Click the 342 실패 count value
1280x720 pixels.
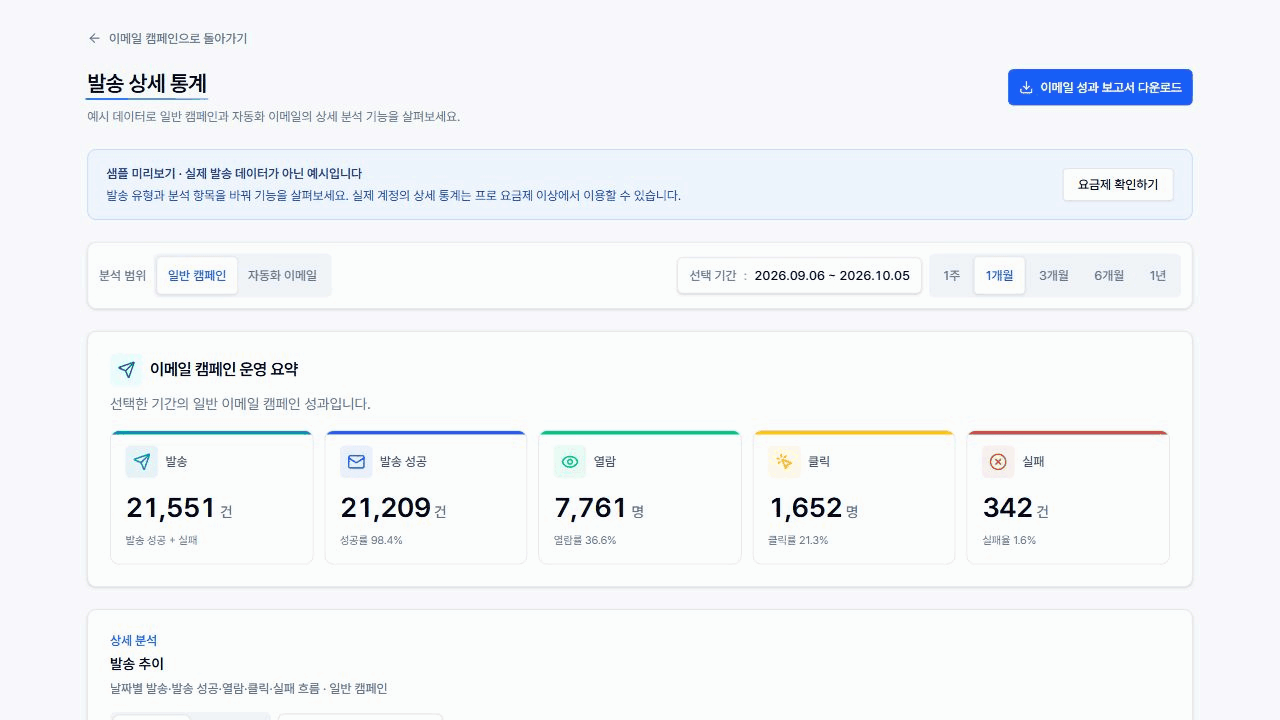click(x=1007, y=508)
